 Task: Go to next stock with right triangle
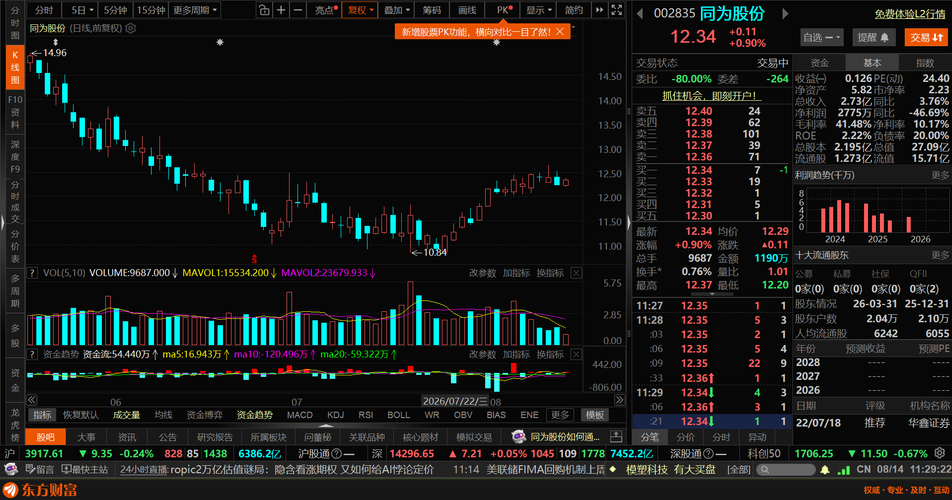point(785,13)
